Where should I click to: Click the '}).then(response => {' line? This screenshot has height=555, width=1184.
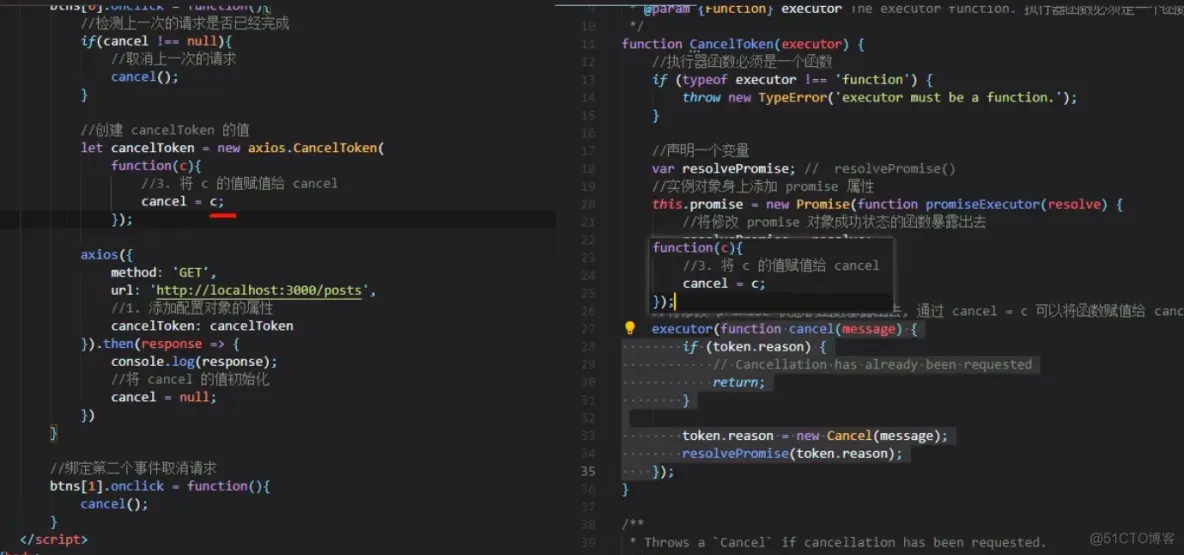click(160, 344)
